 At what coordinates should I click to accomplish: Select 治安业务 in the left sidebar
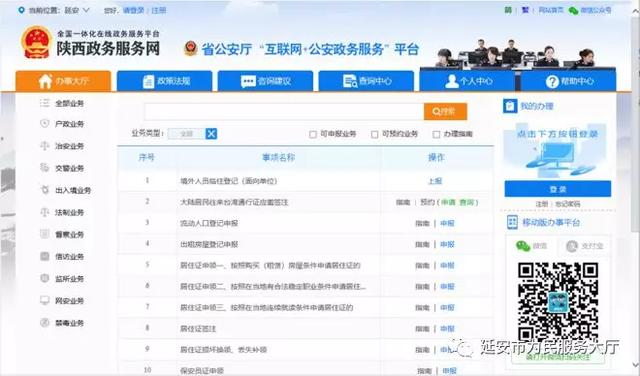pyautogui.click(x=69, y=146)
